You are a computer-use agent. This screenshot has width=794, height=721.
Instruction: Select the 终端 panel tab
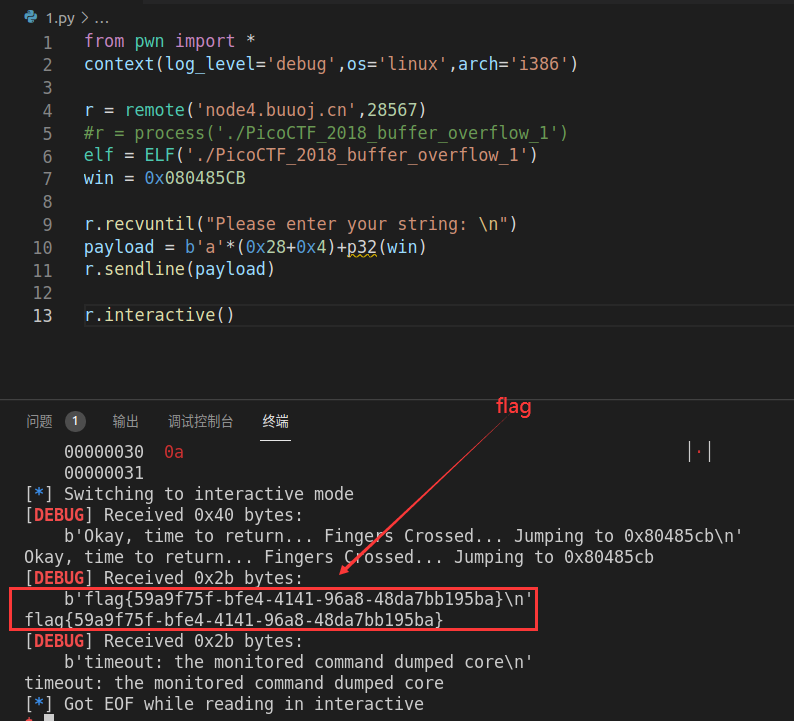coord(275,421)
